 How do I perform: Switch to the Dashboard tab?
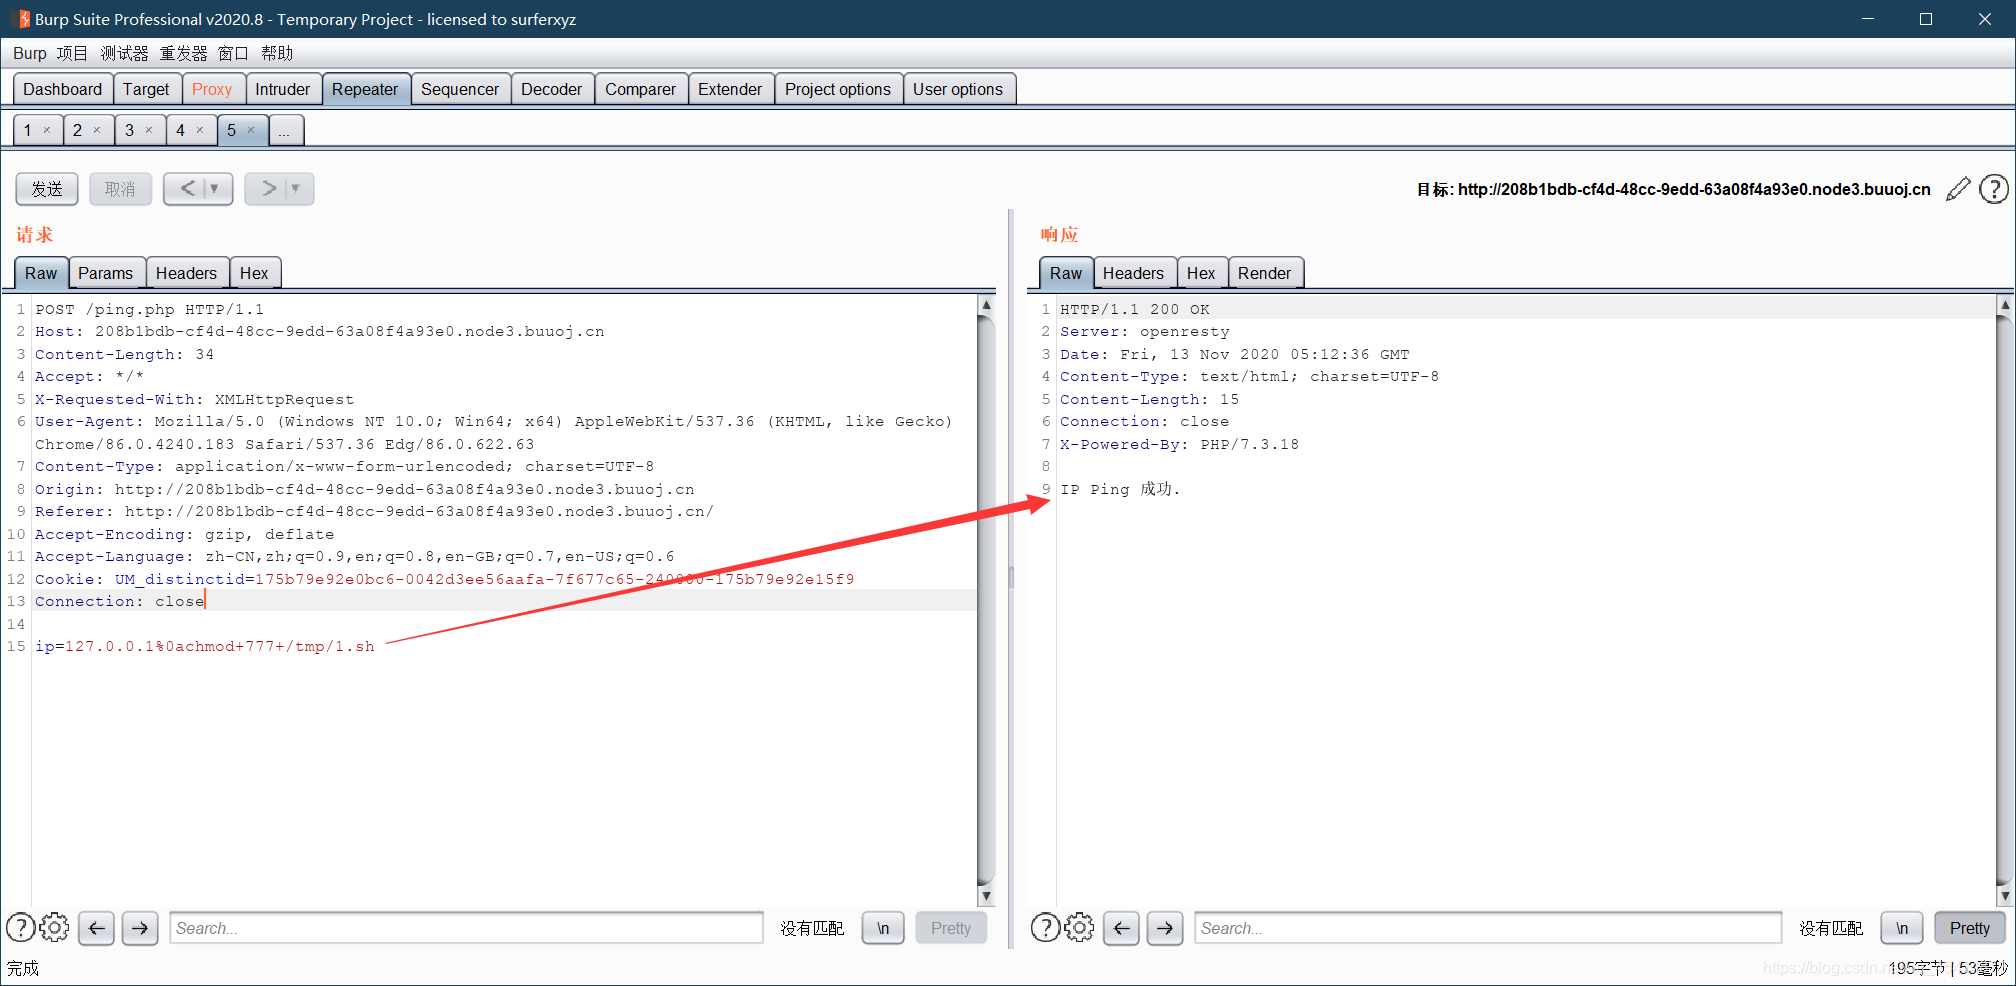[x=63, y=89]
